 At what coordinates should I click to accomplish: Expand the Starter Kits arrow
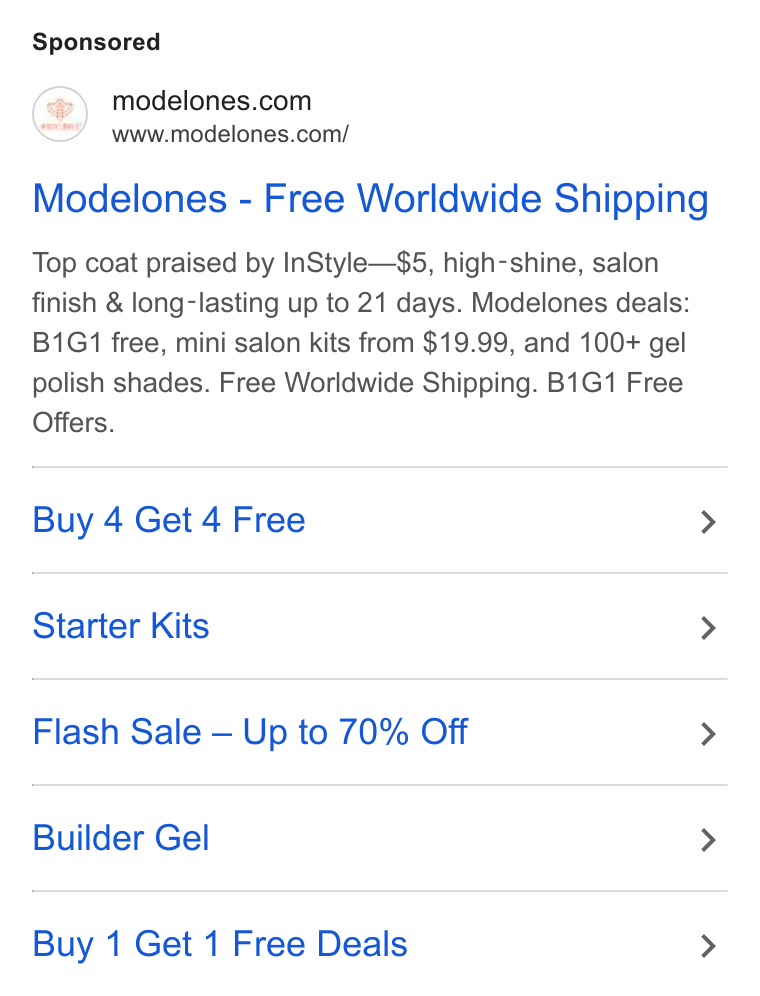pos(709,628)
